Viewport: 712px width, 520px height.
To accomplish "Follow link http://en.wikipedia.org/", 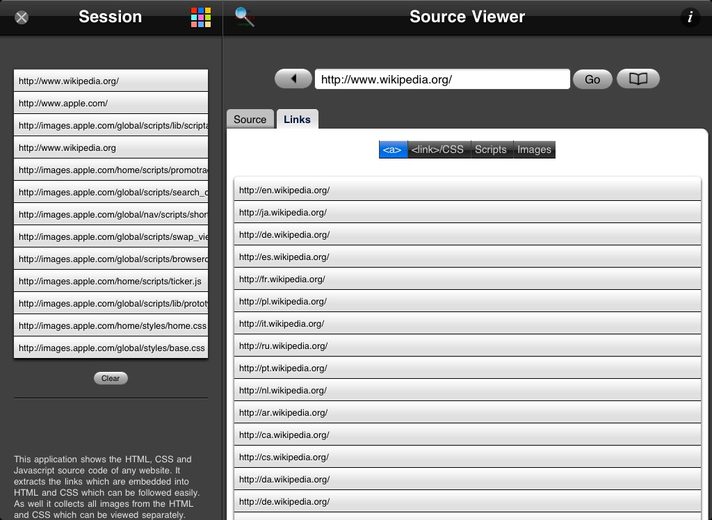I will click(468, 190).
